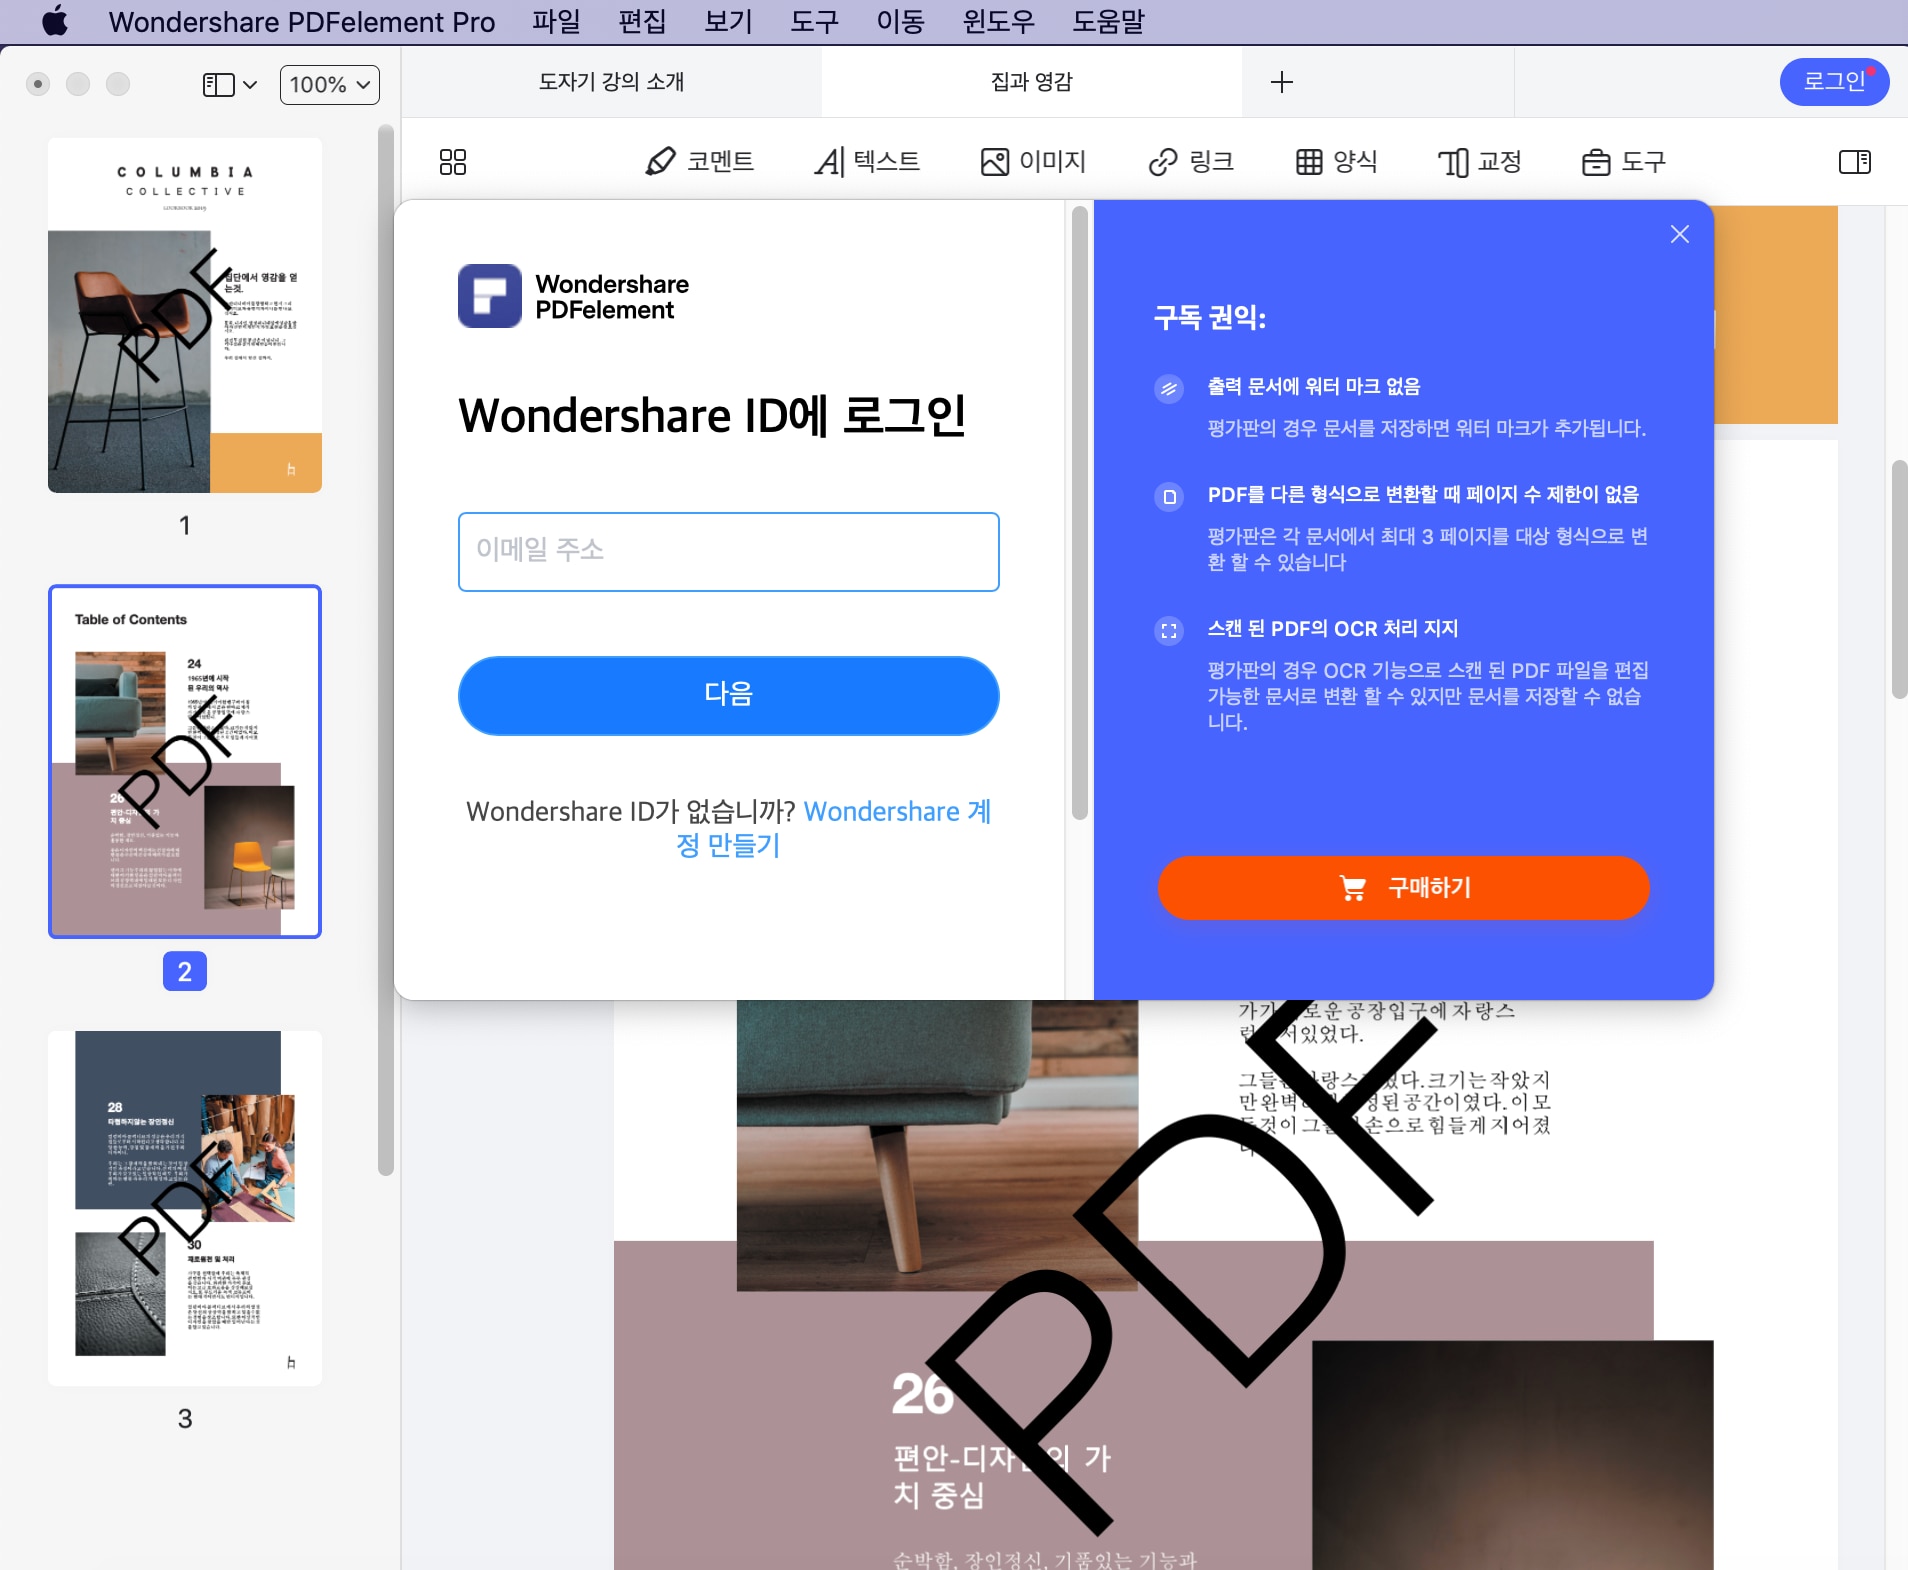Click the 구독 권익: heading
The width and height of the screenshot is (1908, 1570).
(1210, 318)
